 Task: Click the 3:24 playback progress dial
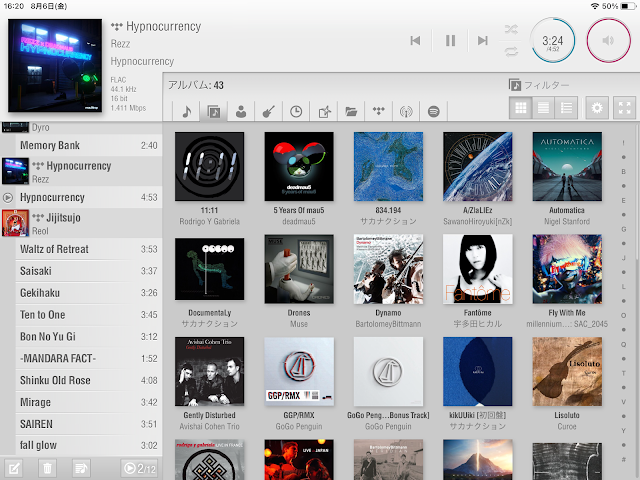click(x=553, y=40)
